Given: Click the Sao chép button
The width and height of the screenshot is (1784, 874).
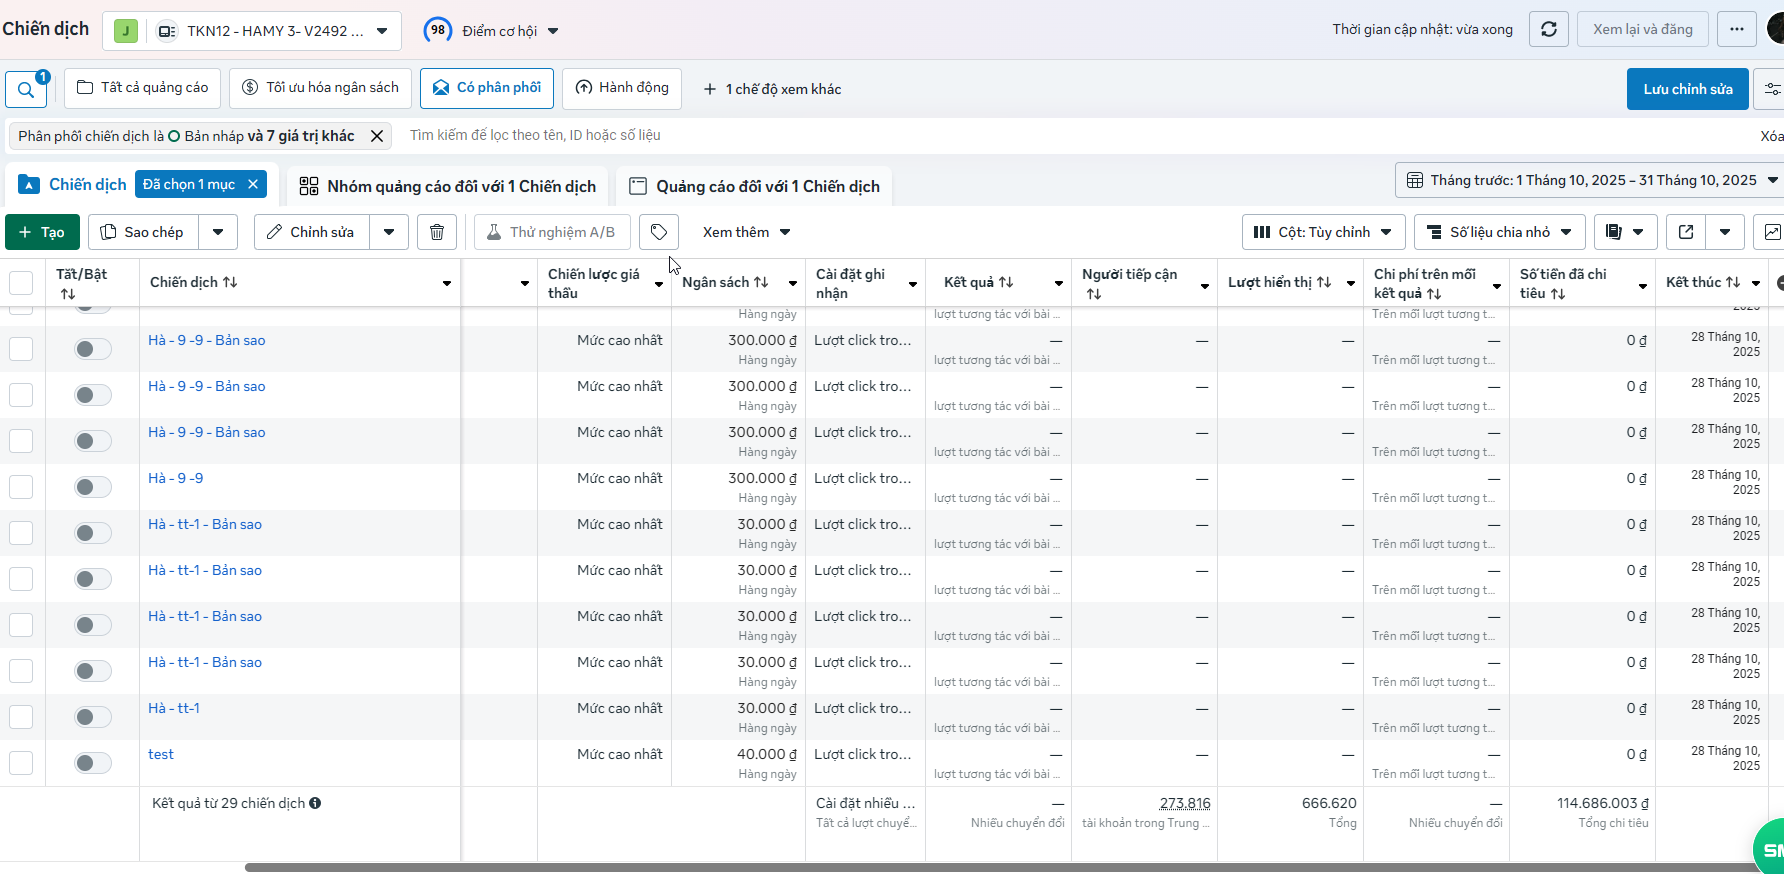Looking at the screenshot, I should [143, 232].
